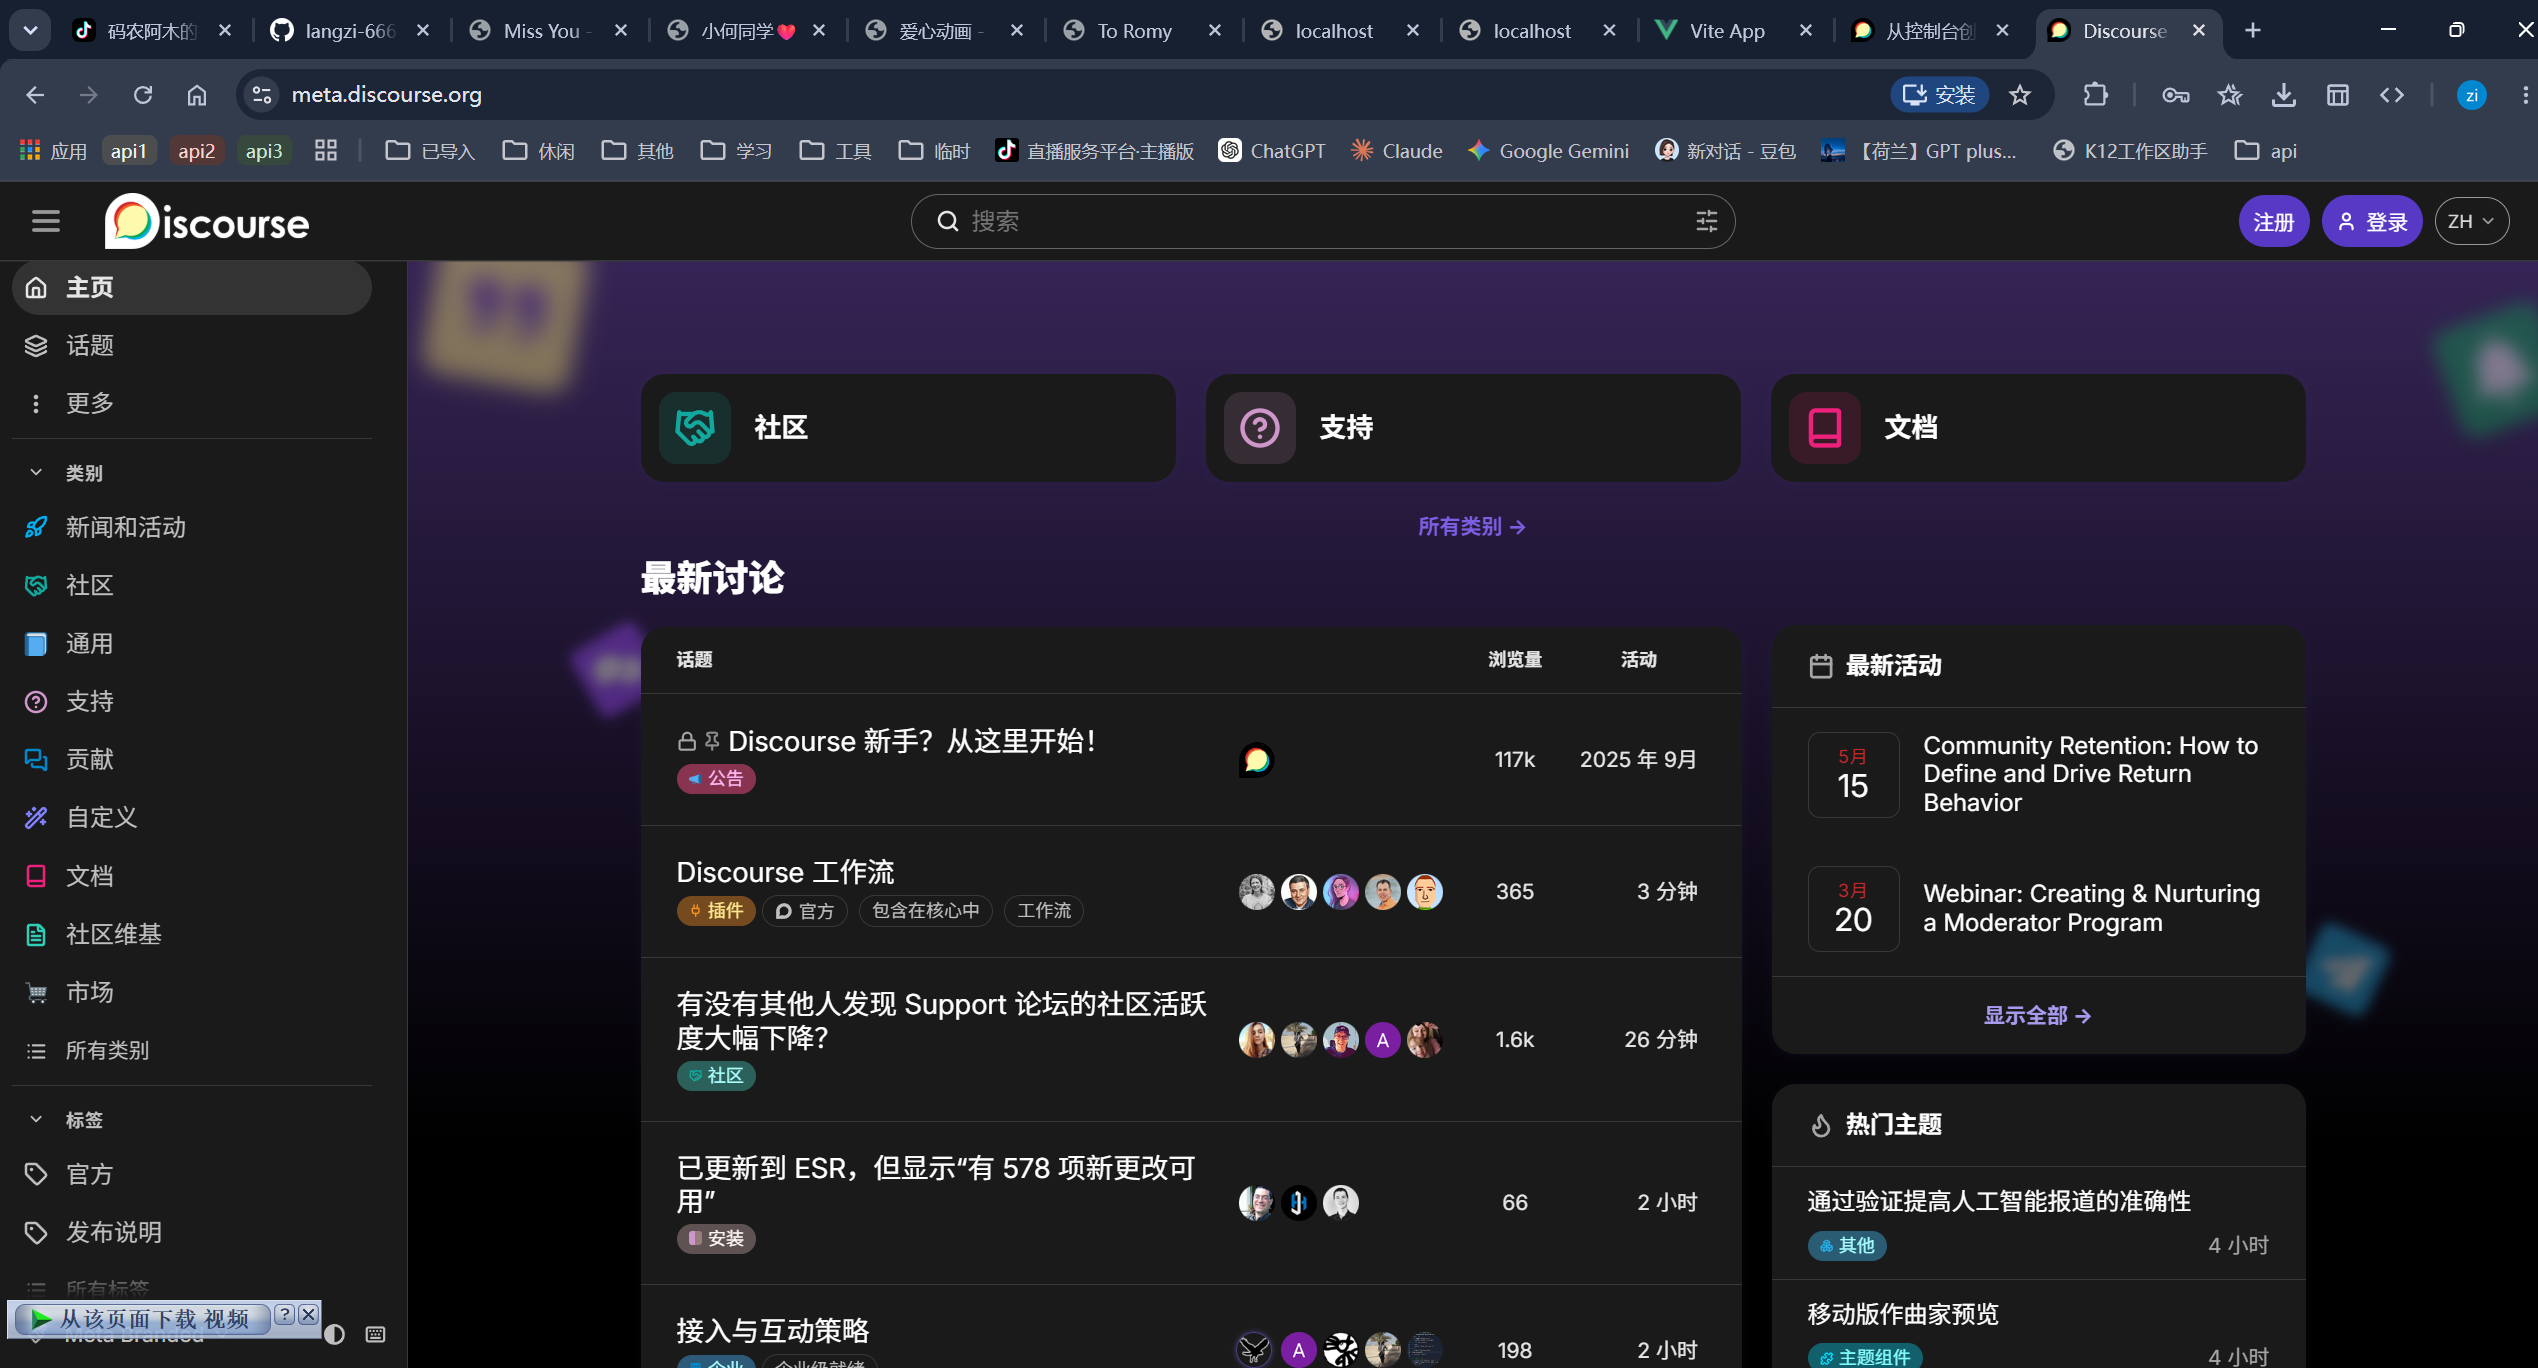
Task: Open the password key icon in toolbar
Action: [2175, 95]
